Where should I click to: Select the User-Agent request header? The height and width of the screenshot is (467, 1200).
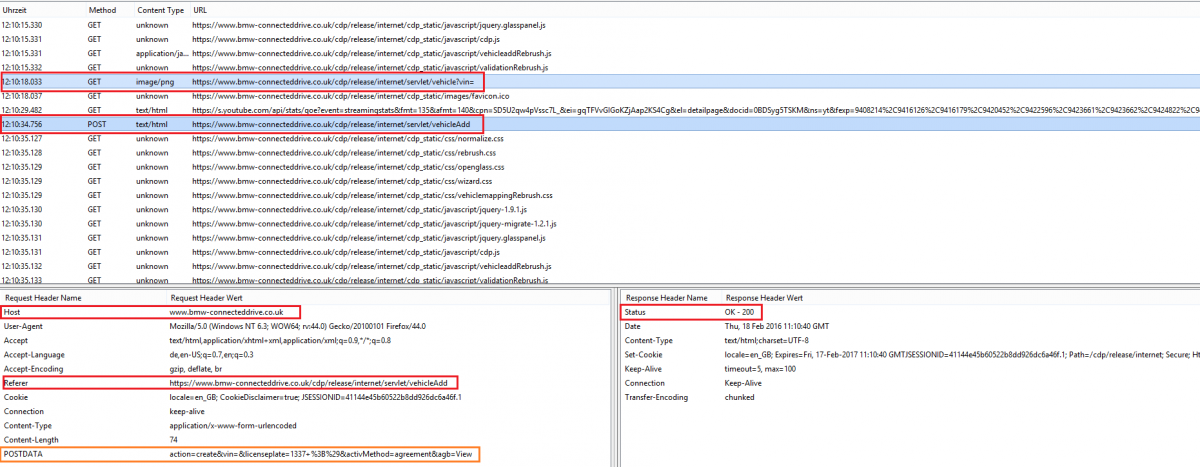tap(24, 326)
